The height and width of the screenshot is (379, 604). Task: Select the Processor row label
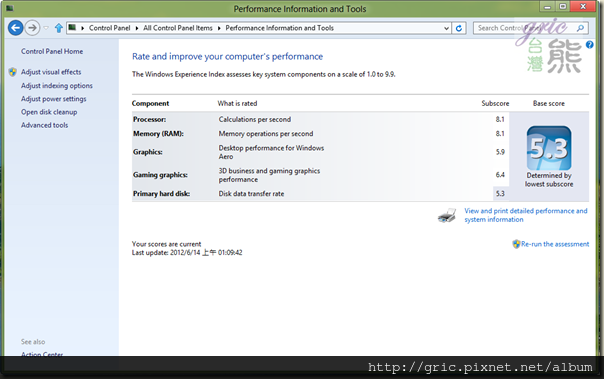[149, 119]
